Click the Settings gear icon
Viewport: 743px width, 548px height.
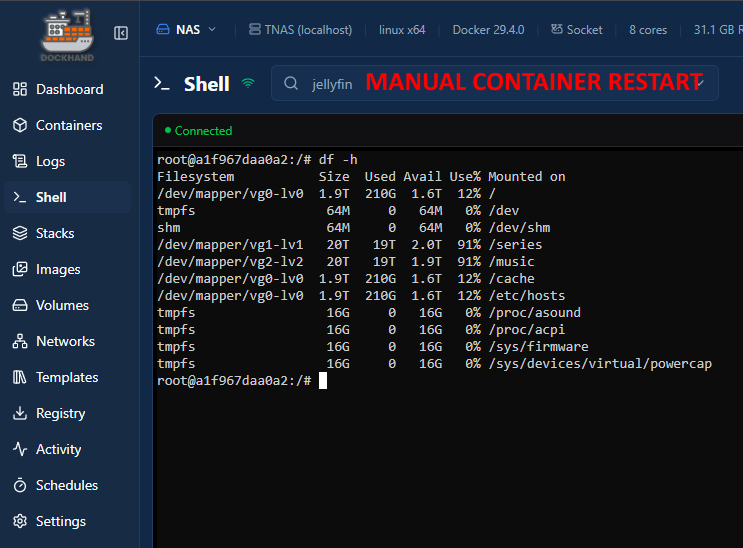[20, 521]
